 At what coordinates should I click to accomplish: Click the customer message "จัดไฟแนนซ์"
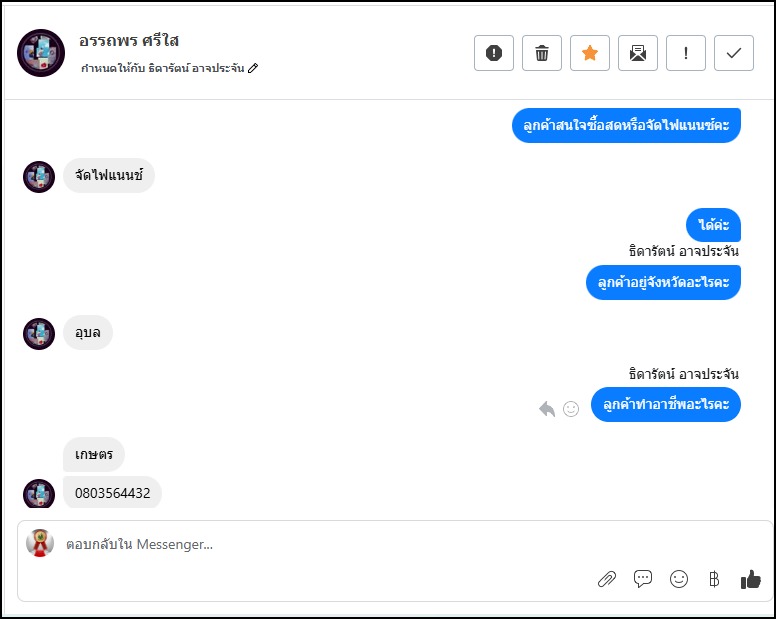pos(109,176)
